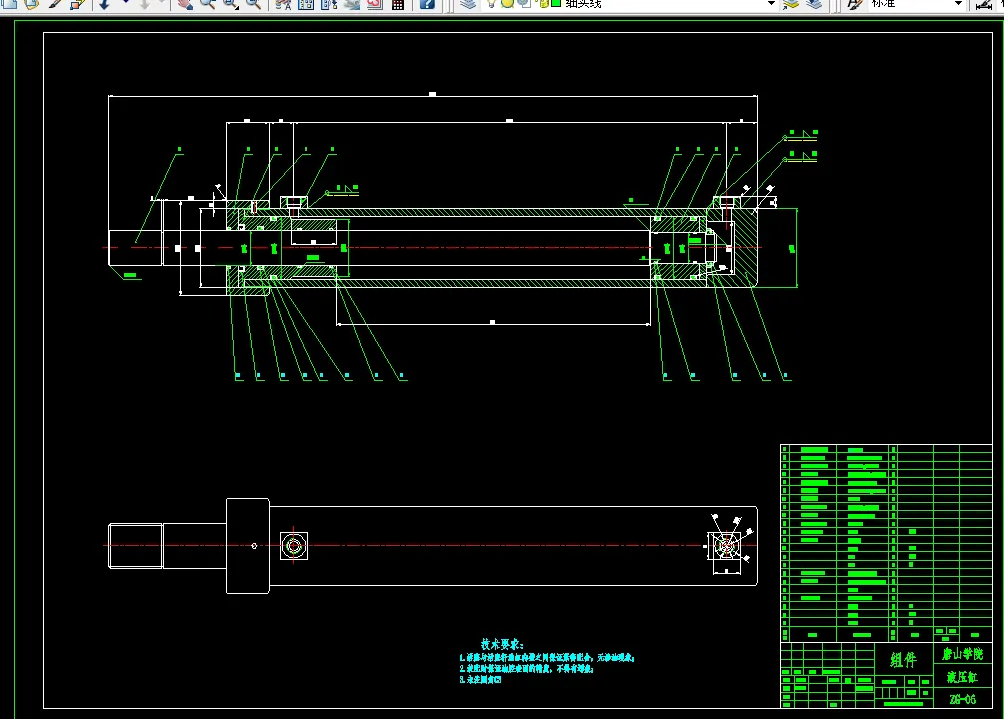
Task: Click the right square oil port in plan view
Action: click(725, 546)
